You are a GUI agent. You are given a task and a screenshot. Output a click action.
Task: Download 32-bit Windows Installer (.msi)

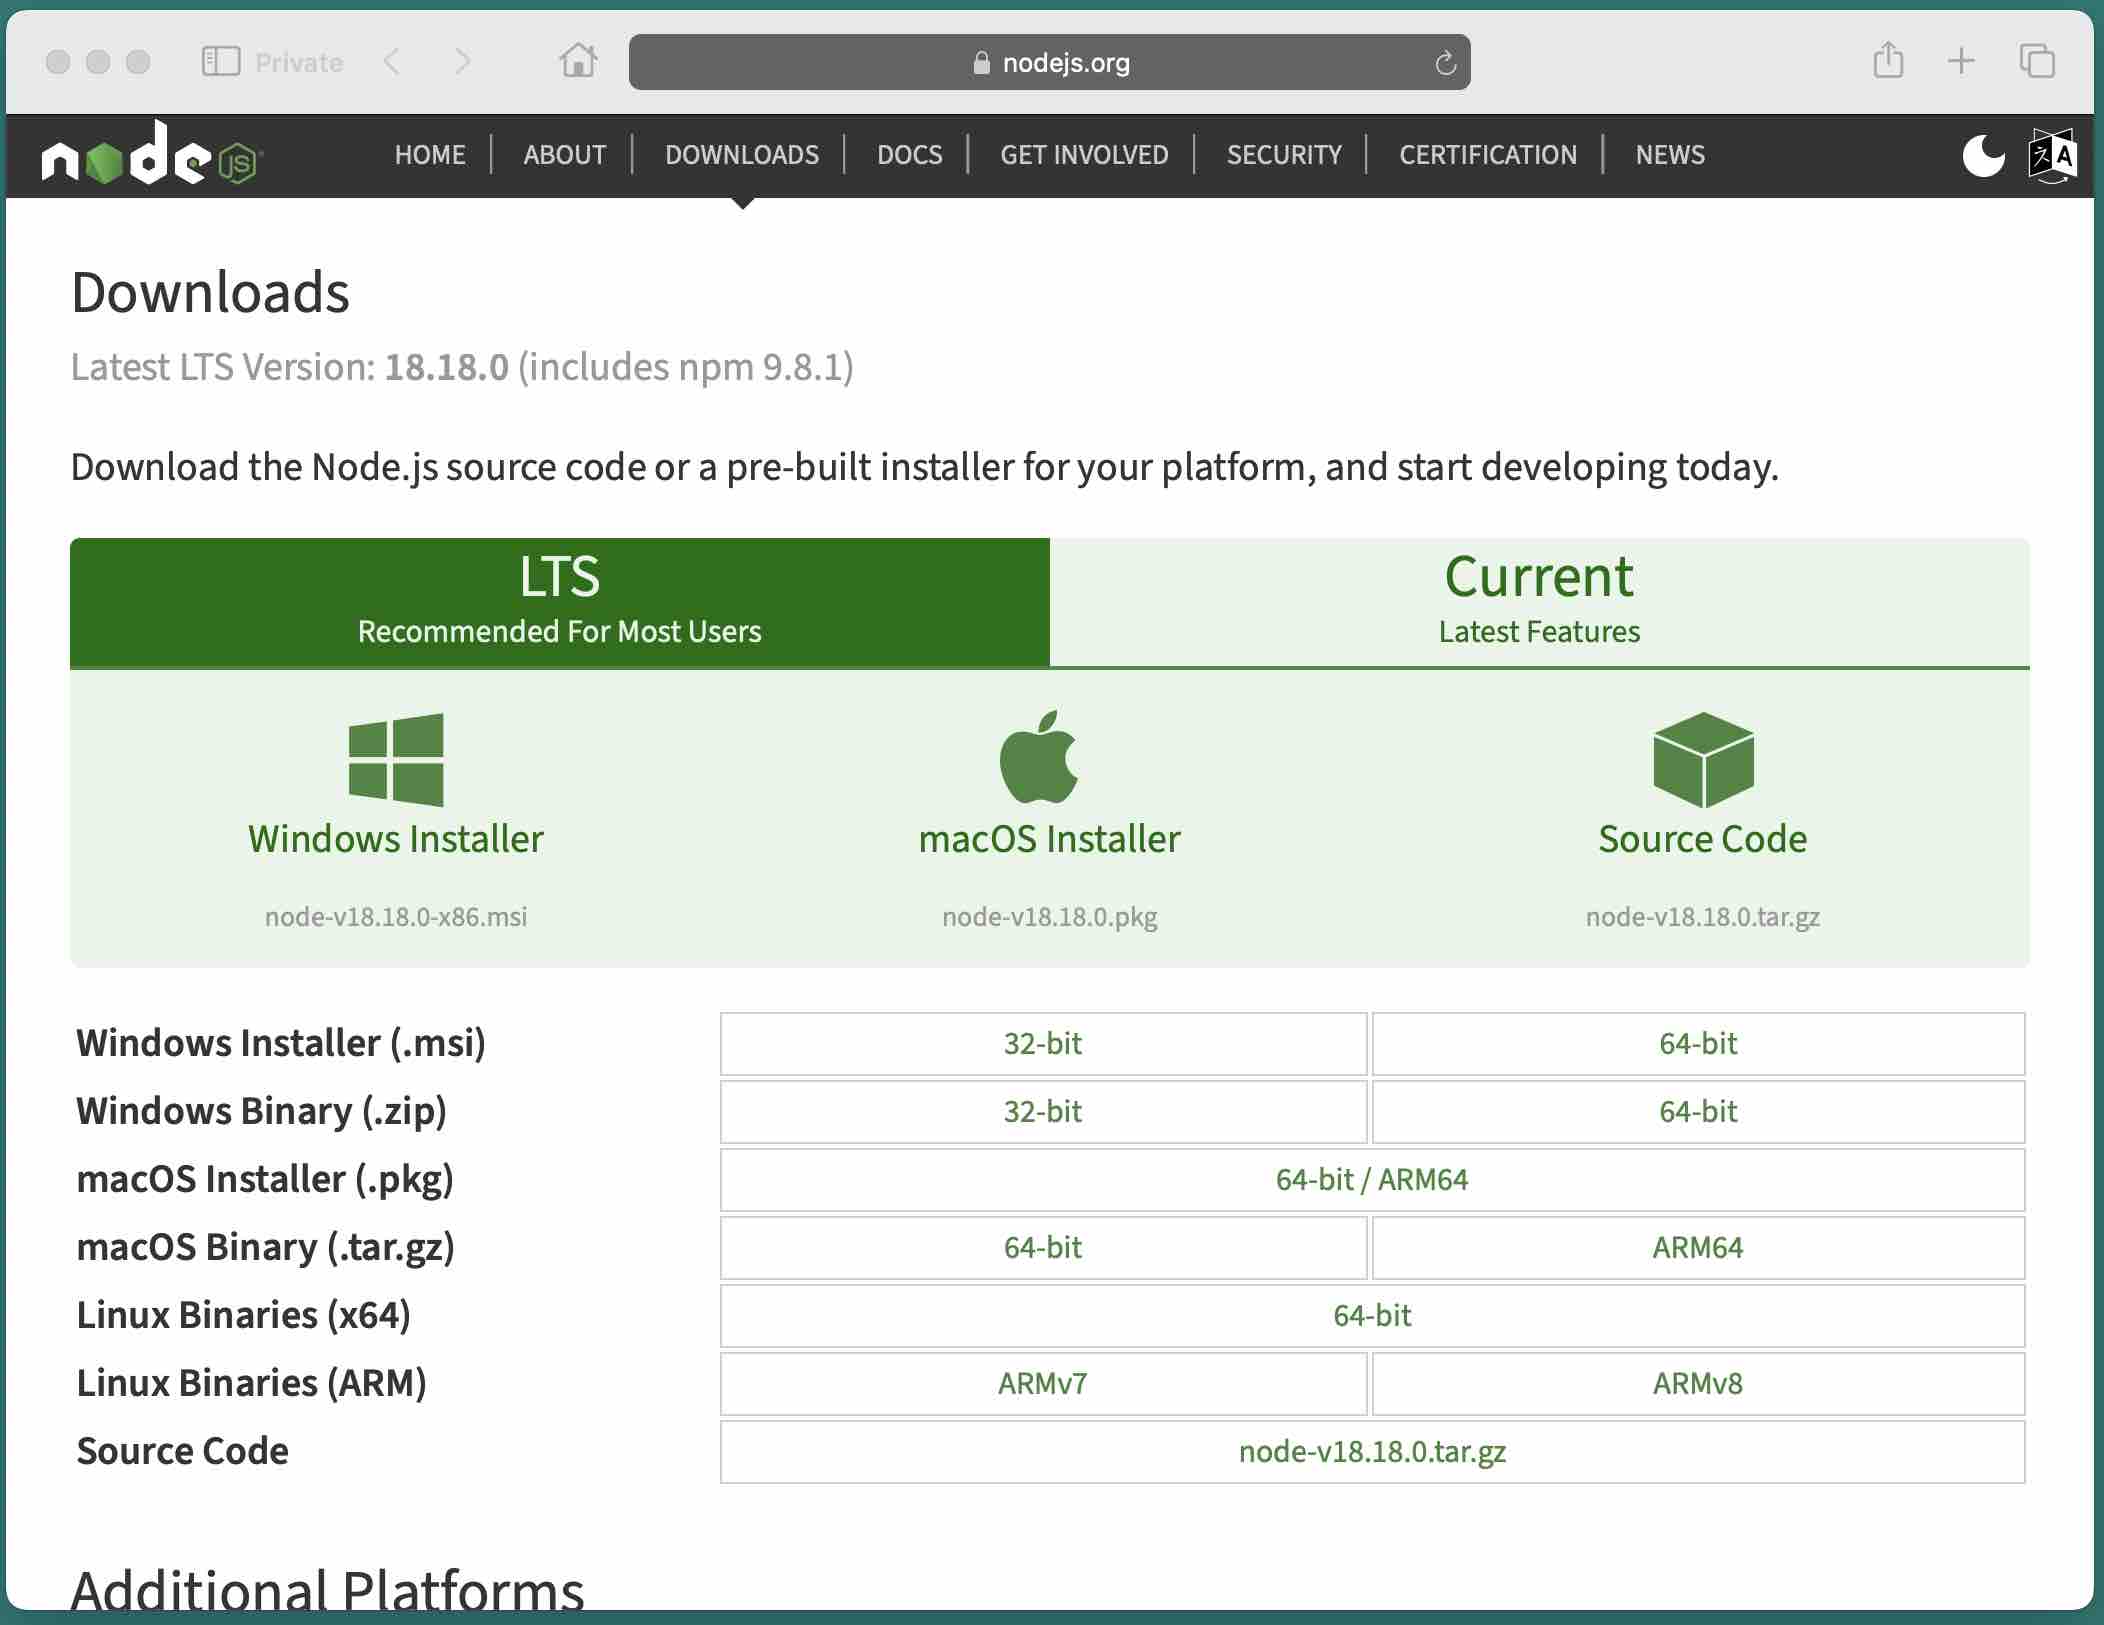tap(1043, 1044)
